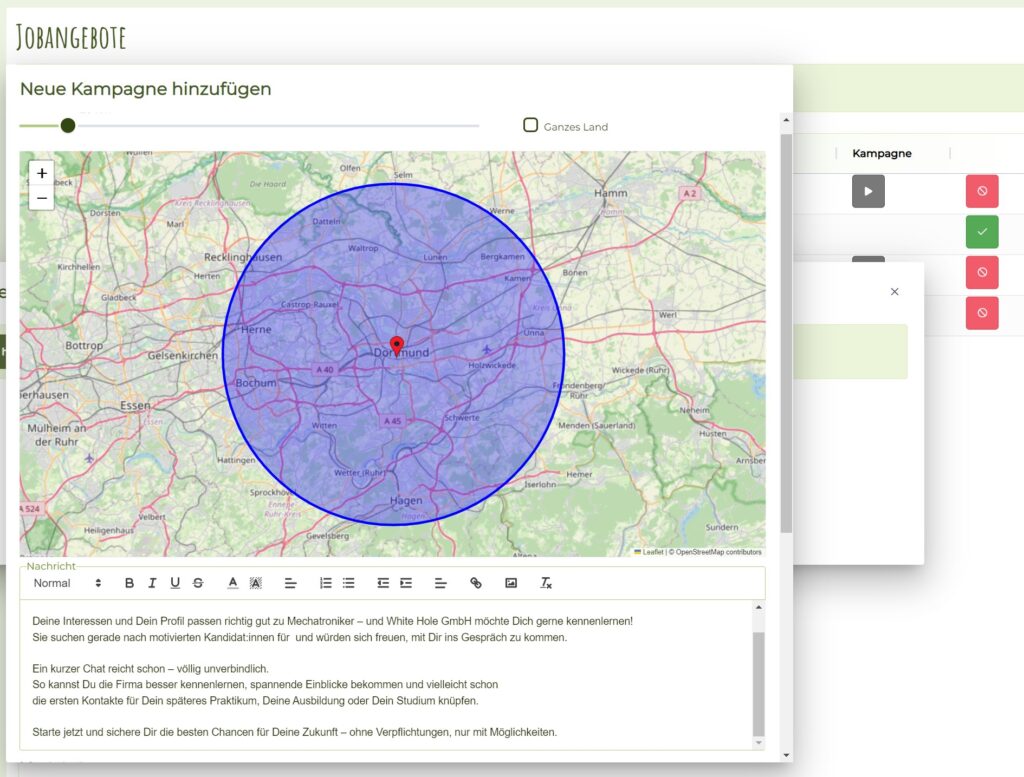This screenshot has height=777, width=1024.
Task: Zoom out of the map
Action: click(42, 198)
